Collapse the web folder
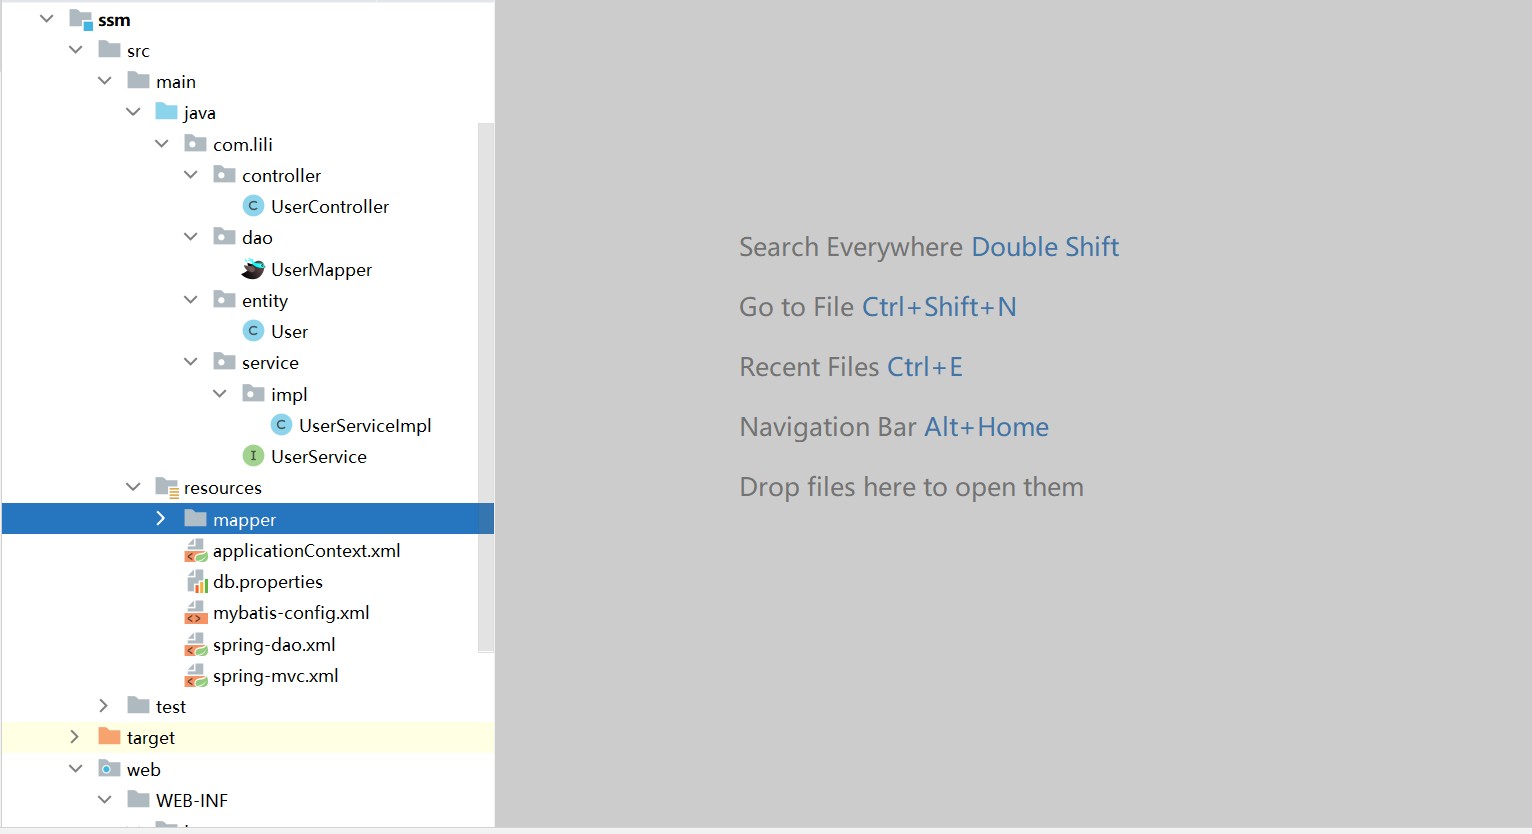Screen dimensions: 1532x834 [75, 769]
